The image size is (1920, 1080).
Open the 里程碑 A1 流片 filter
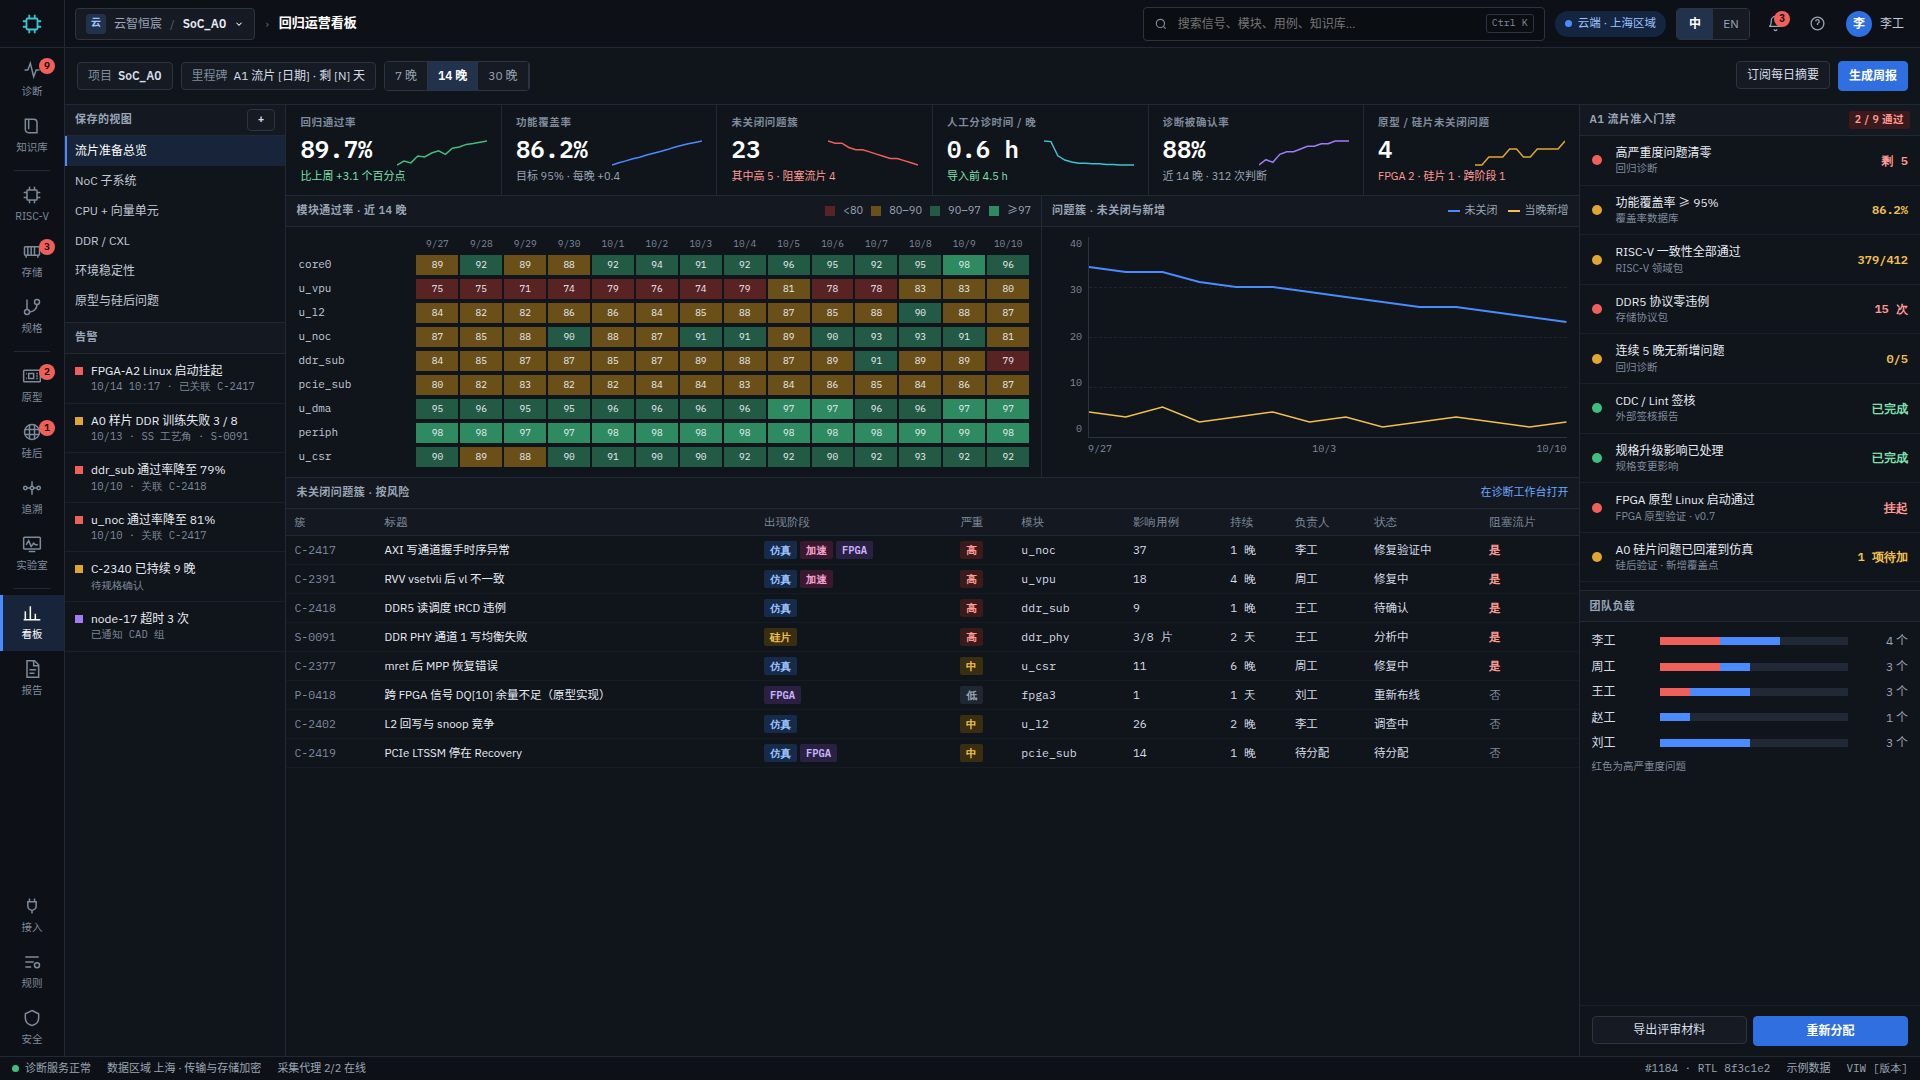pyautogui.click(x=278, y=76)
